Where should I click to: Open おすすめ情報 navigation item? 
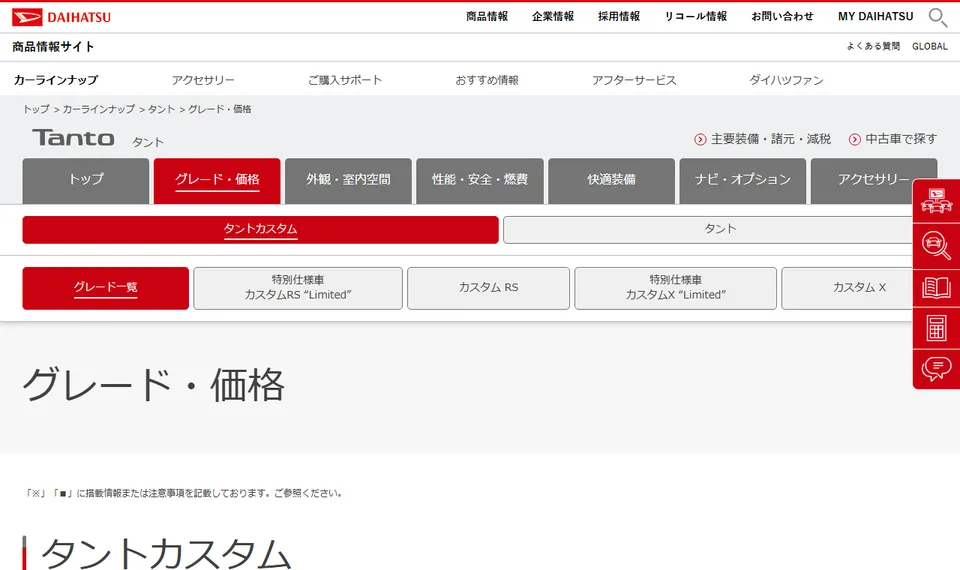(487, 80)
